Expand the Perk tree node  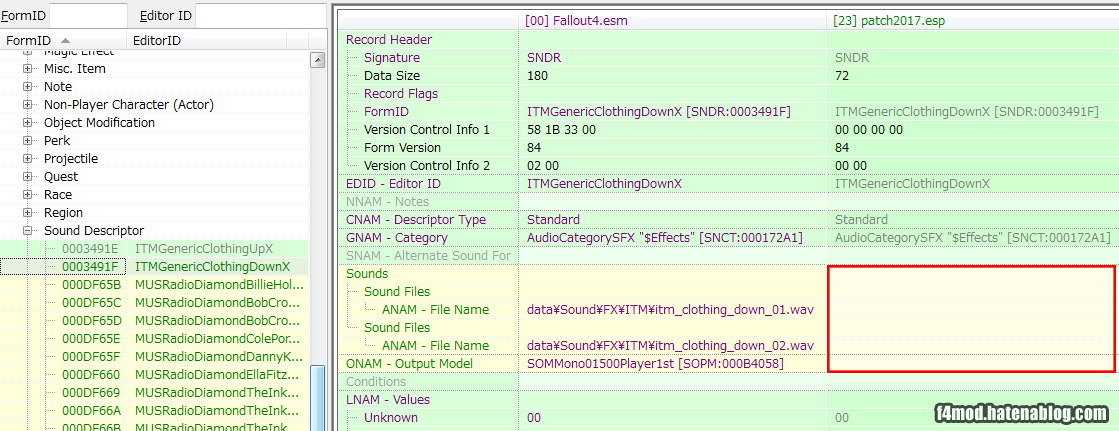[28, 141]
